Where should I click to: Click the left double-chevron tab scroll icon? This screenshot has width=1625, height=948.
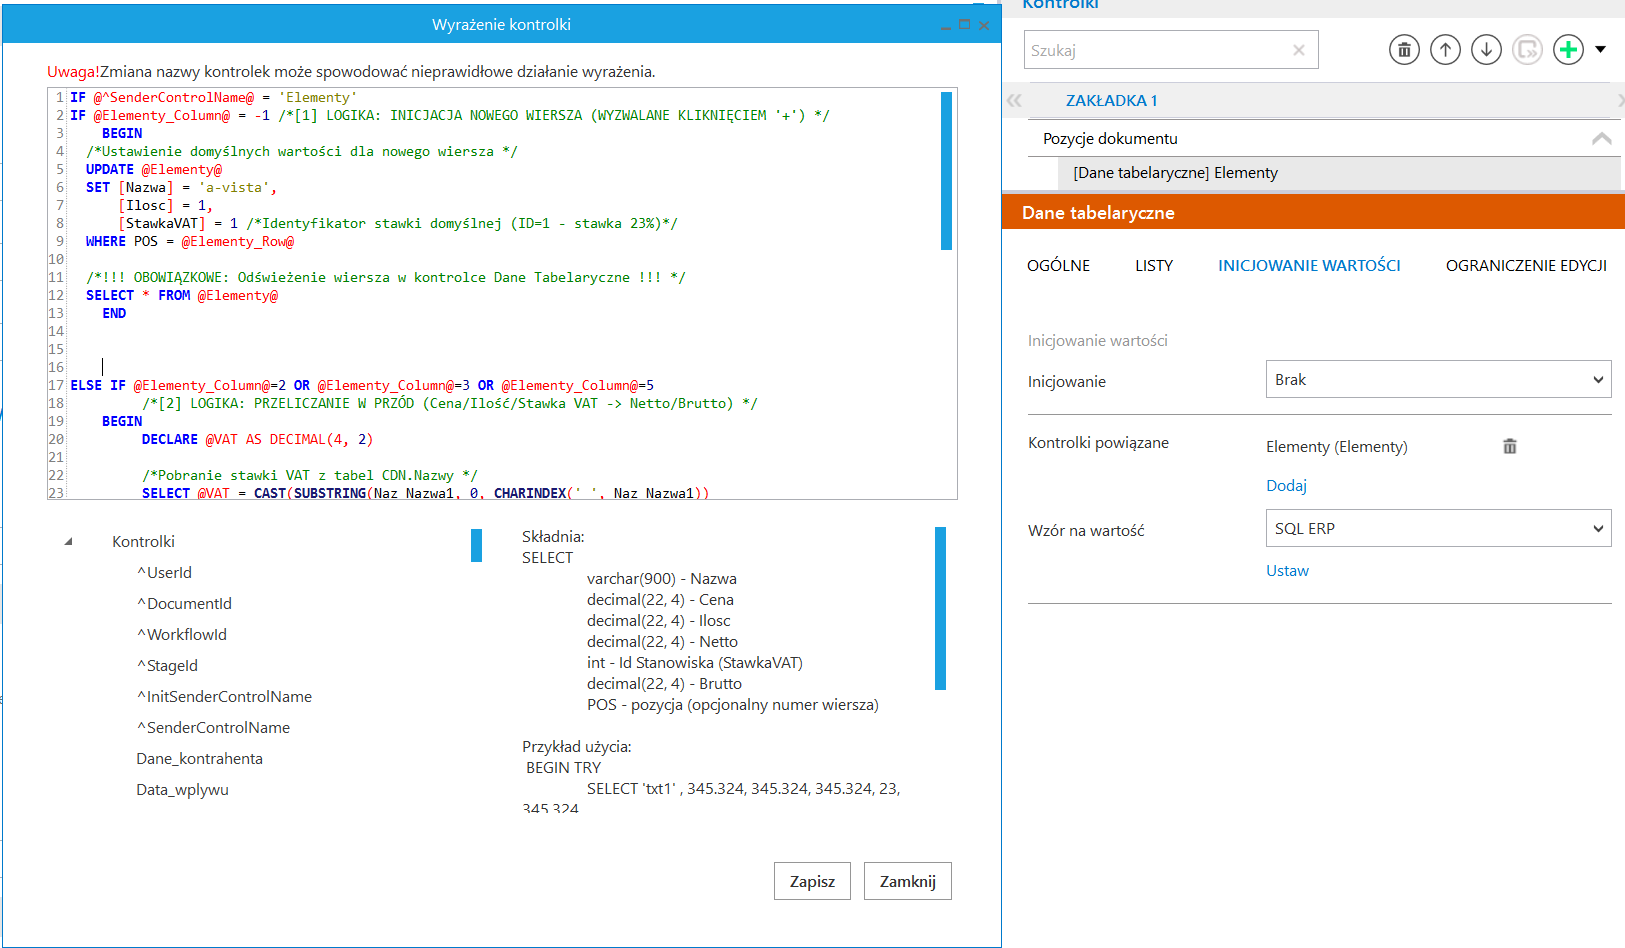1014,100
